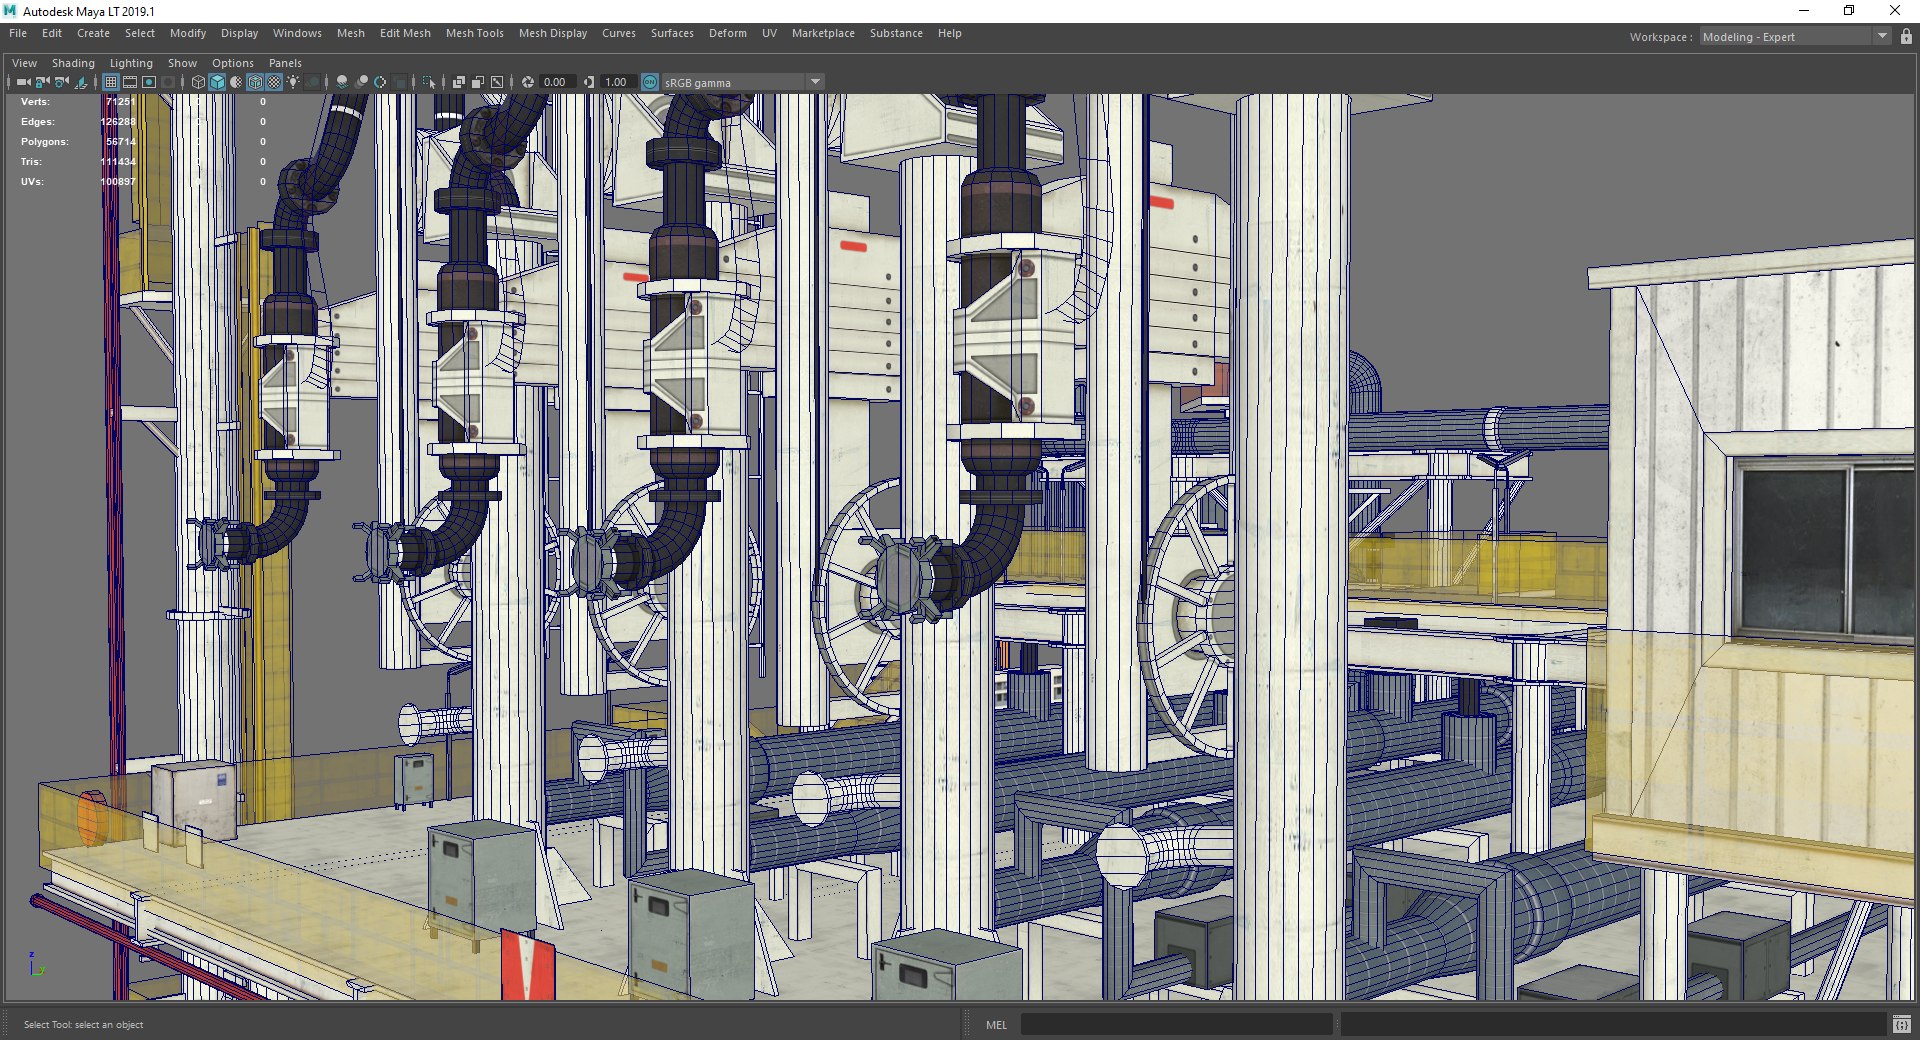The height and width of the screenshot is (1040, 1920).
Task: Select Smooth Shade All cube icon
Action: 217,82
